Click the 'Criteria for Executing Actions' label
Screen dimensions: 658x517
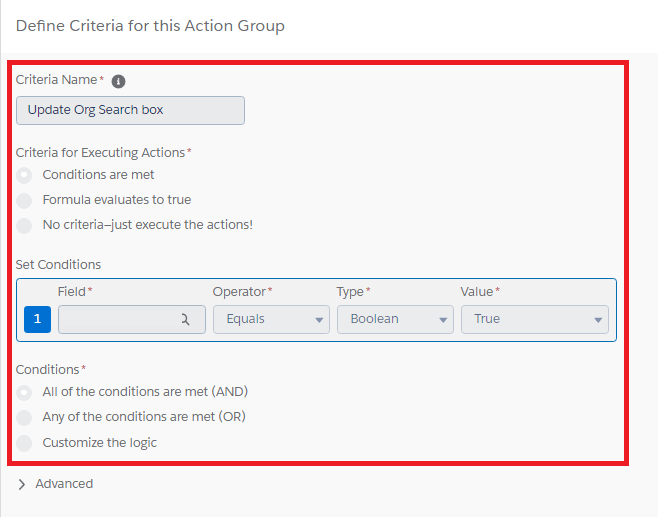[x=100, y=153]
